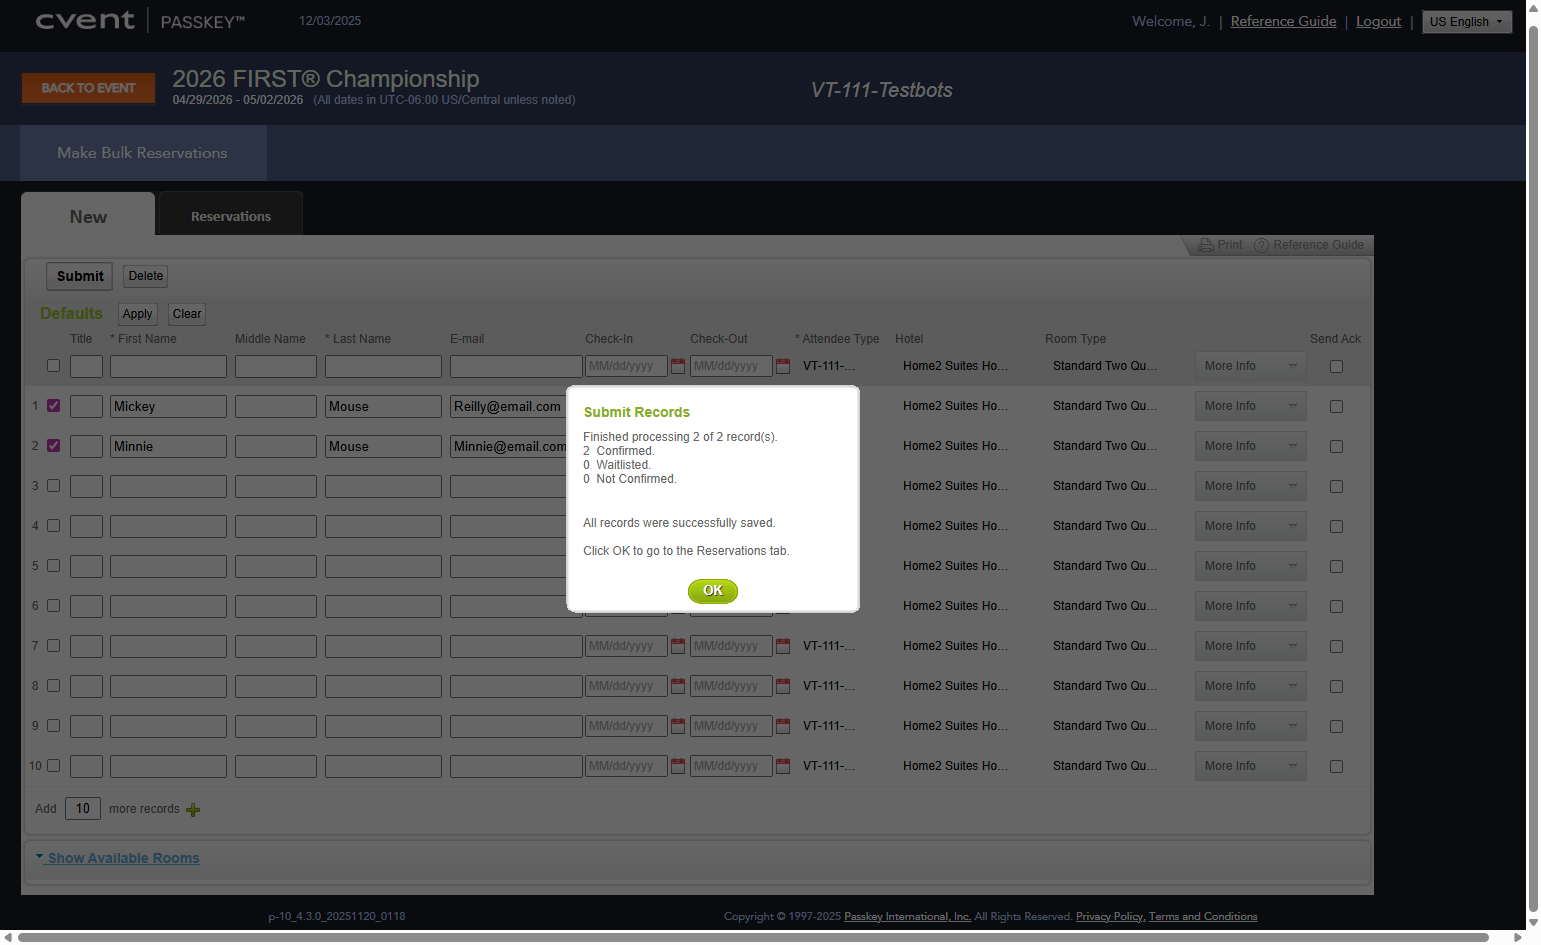
Task: Check row 8 selection checkbox
Action: (x=54, y=686)
